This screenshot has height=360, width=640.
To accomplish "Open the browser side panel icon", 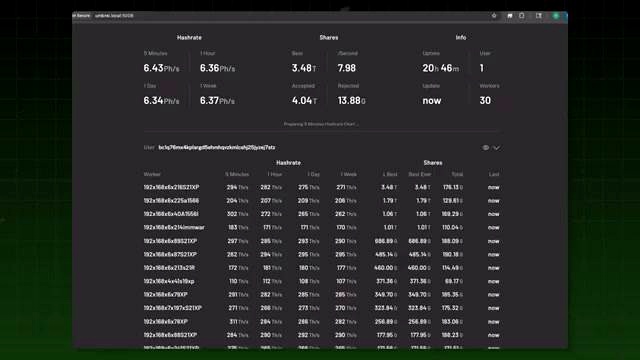I will (x=539, y=16).
